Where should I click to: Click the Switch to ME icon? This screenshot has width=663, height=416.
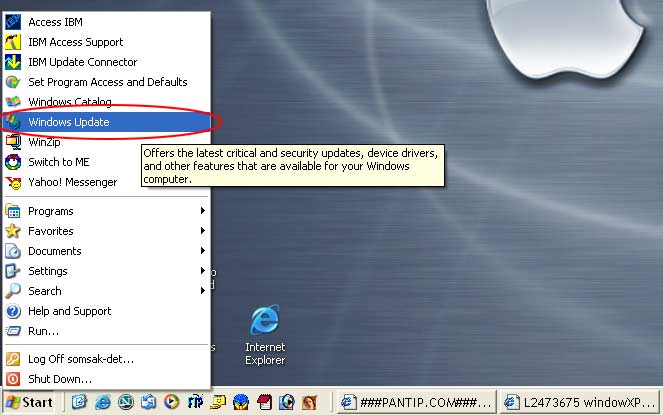pos(13,162)
